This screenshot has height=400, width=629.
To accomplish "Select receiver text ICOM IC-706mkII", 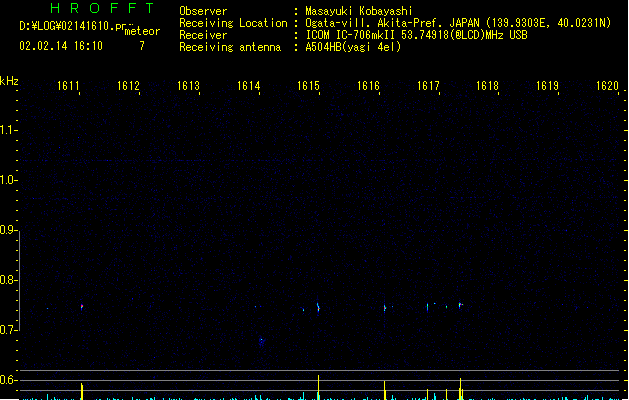I will (x=350, y=35).
